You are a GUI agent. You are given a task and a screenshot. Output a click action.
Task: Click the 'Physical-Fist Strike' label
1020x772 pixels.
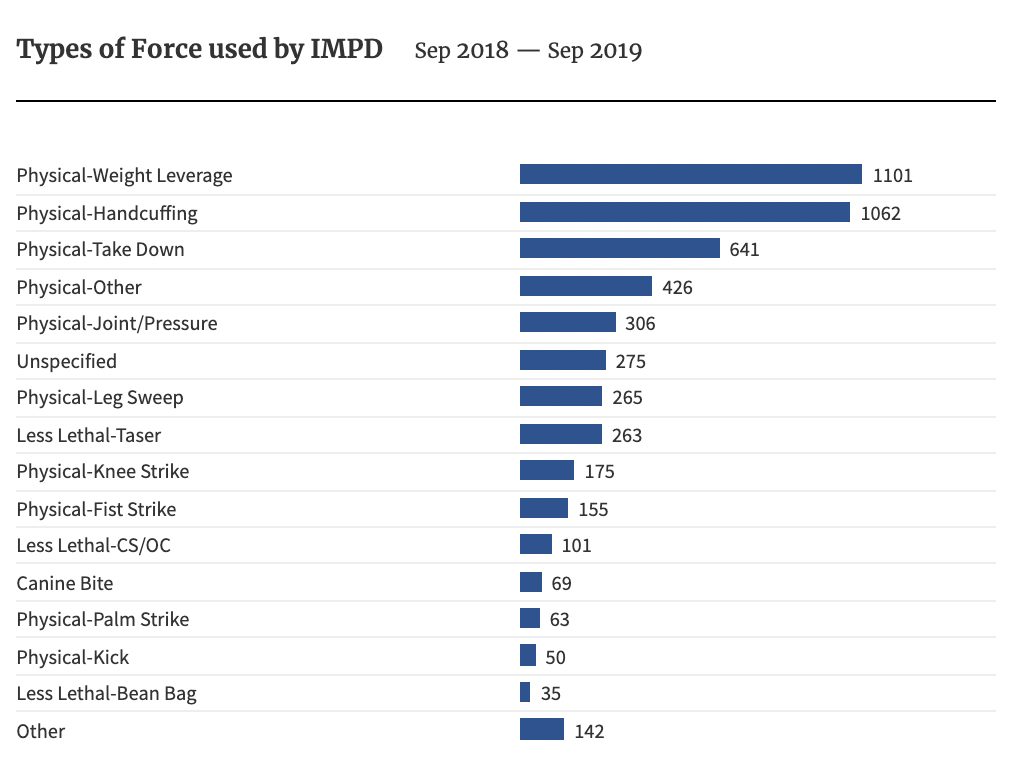click(96, 509)
